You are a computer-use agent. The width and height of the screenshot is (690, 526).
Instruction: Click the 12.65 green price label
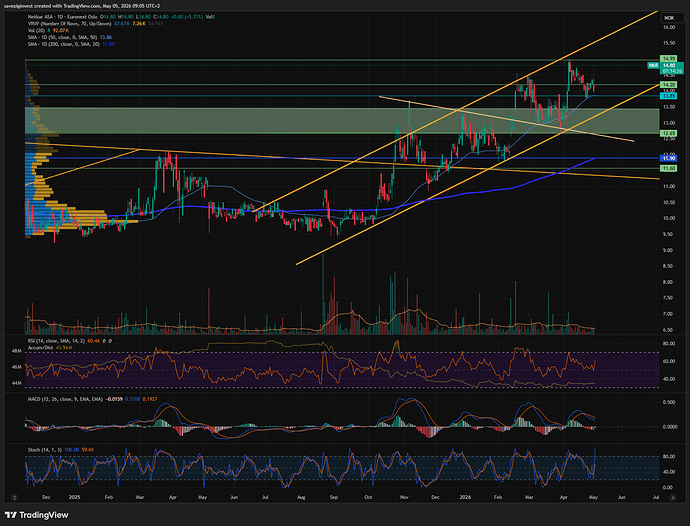pyautogui.click(x=668, y=133)
